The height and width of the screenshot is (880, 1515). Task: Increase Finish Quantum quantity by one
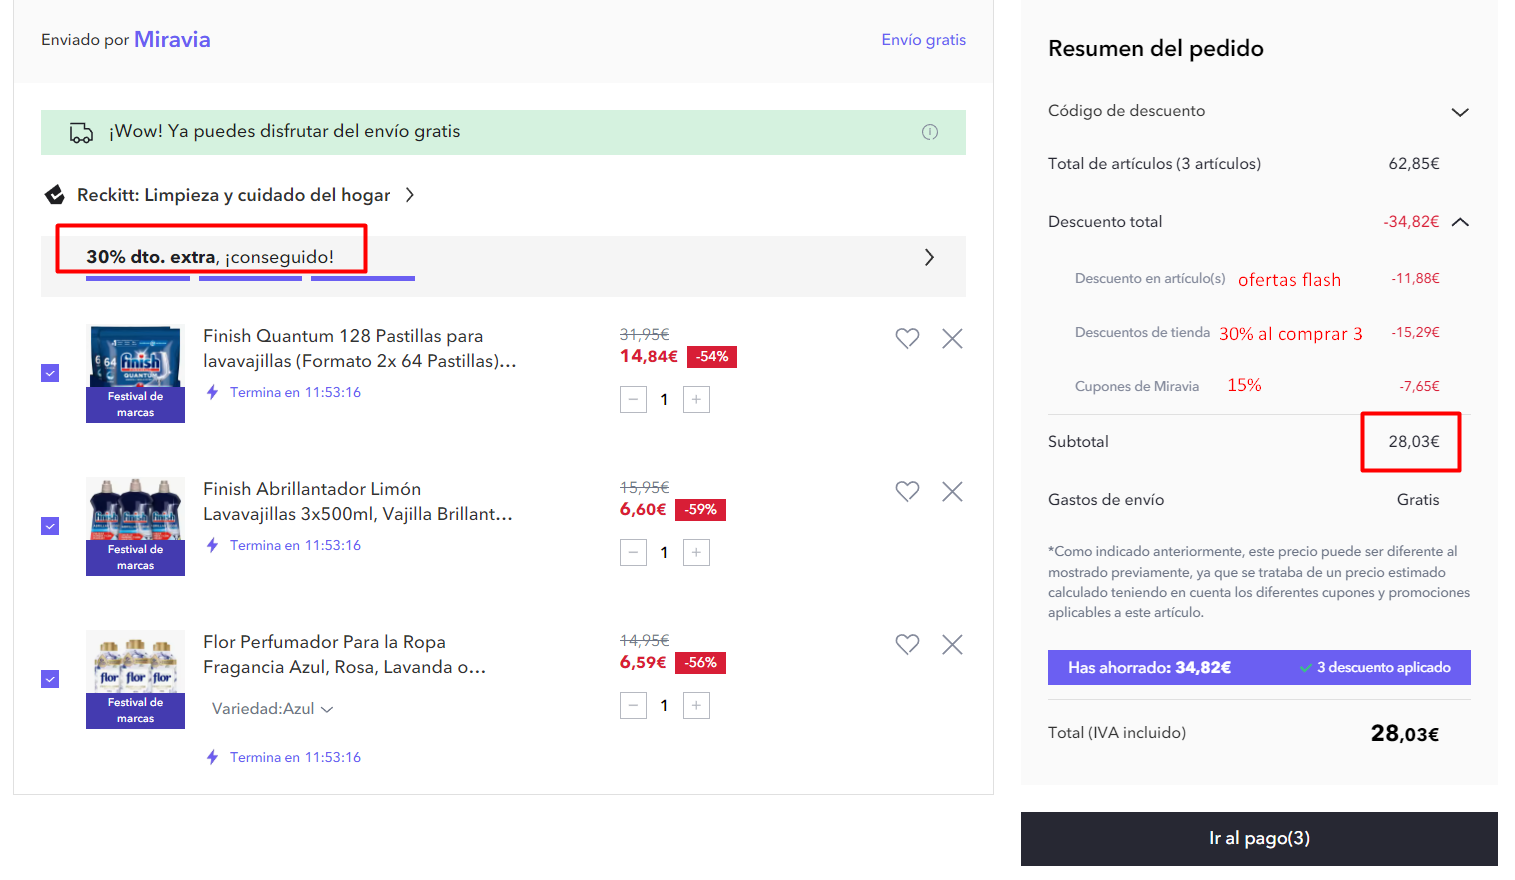pyautogui.click(x=696, y=400)
